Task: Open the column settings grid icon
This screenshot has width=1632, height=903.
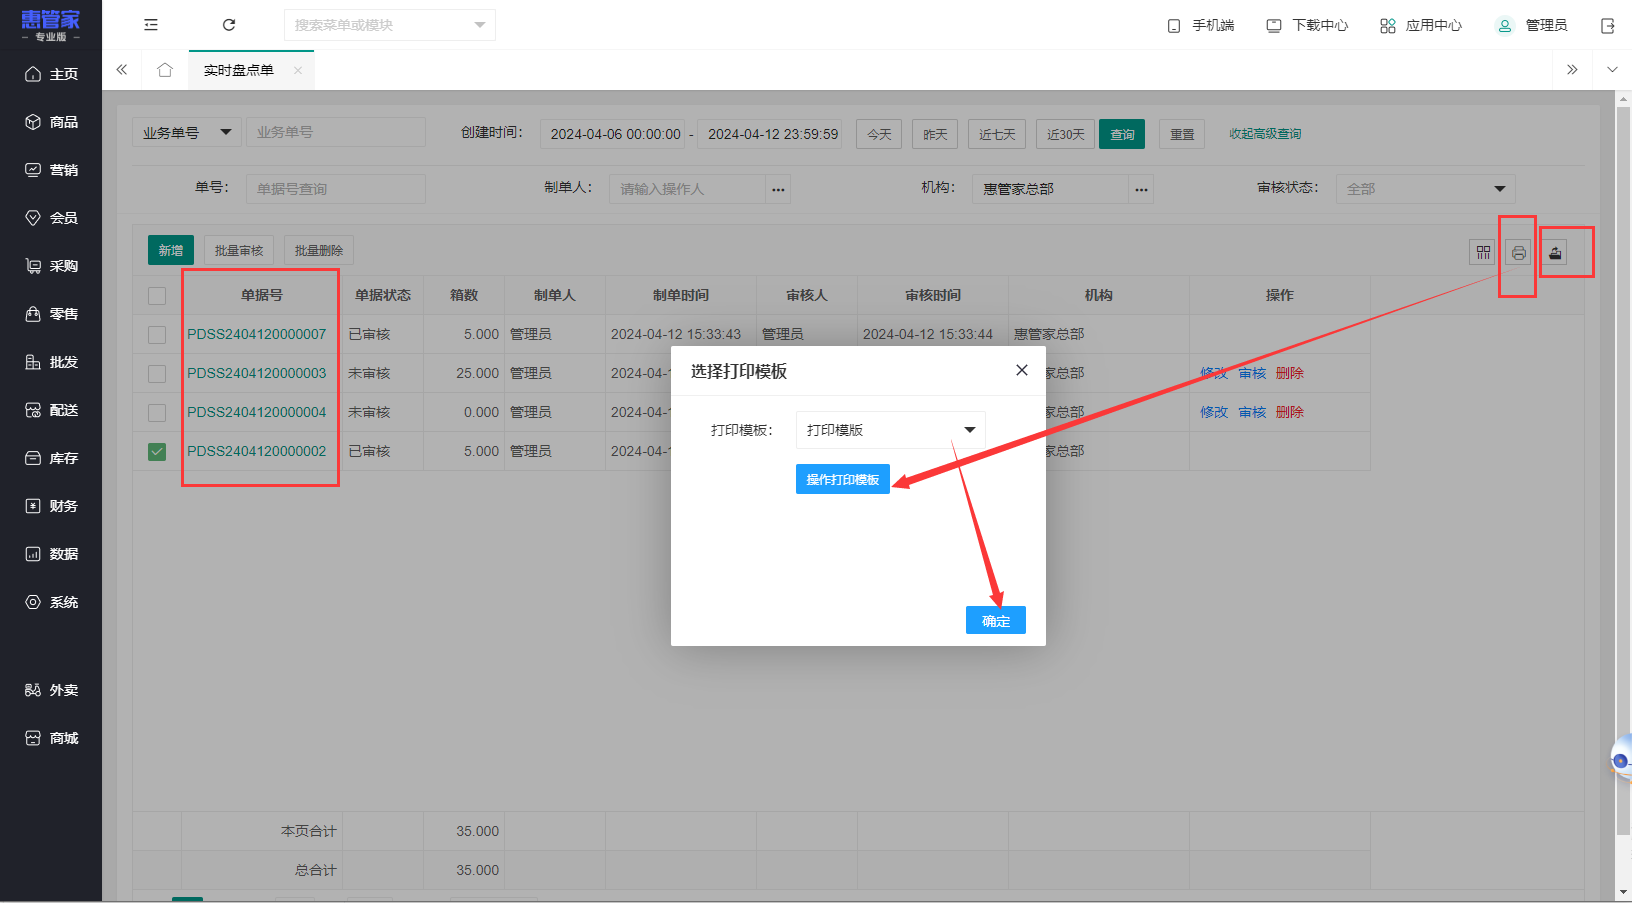Action: pyautogui.click(x=1483, y=253)
